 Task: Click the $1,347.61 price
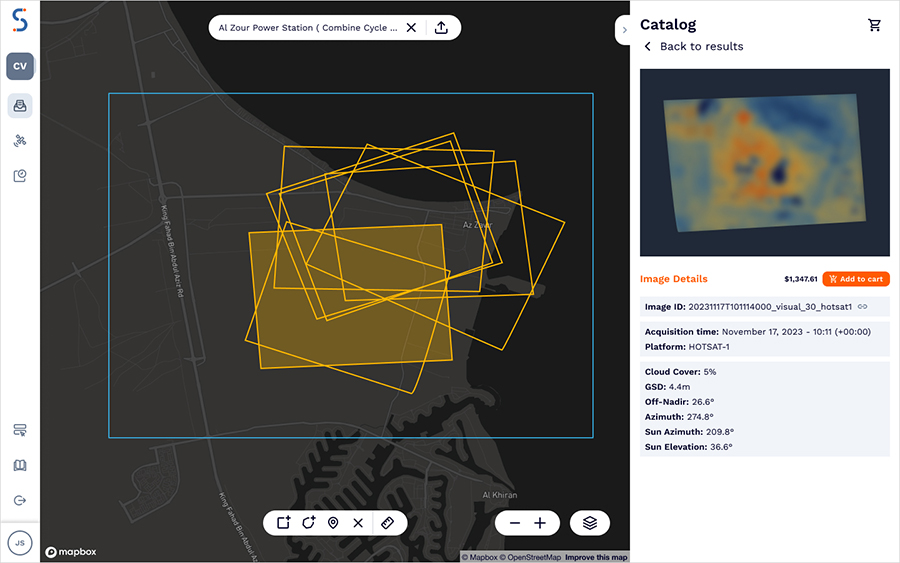[801, 279]
